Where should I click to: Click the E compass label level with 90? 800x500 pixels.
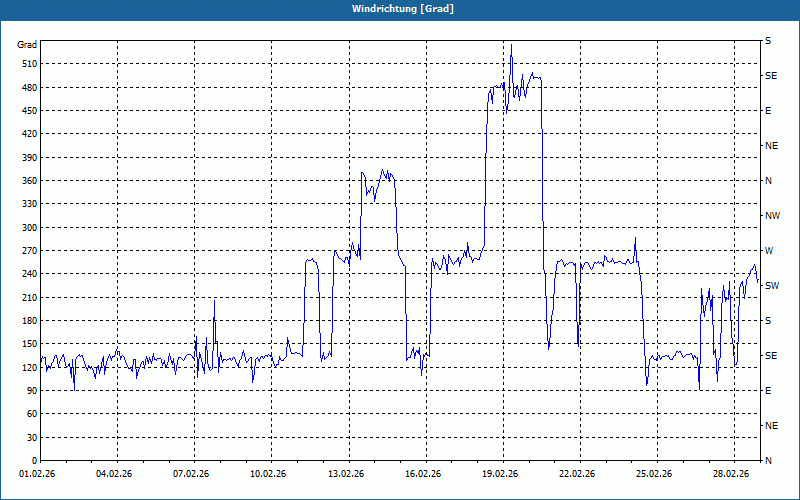768,391
